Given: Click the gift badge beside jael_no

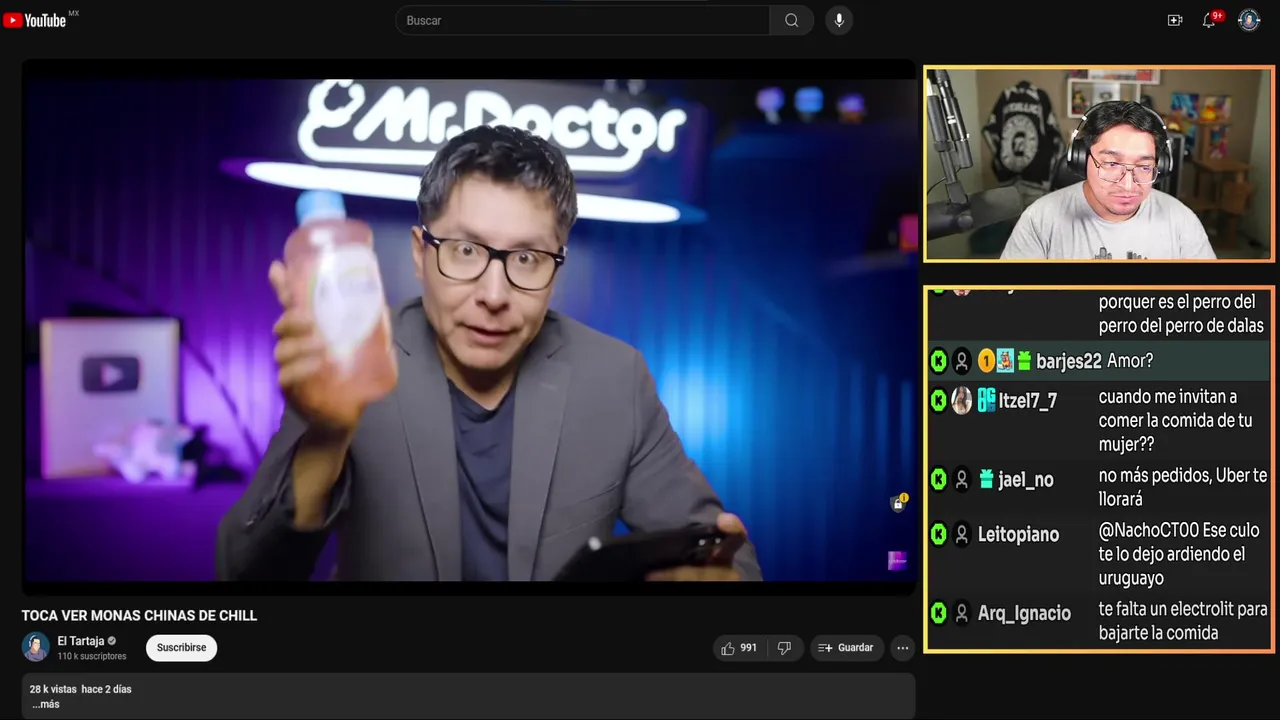Looking at the screenshot, I should coord(986,480).
